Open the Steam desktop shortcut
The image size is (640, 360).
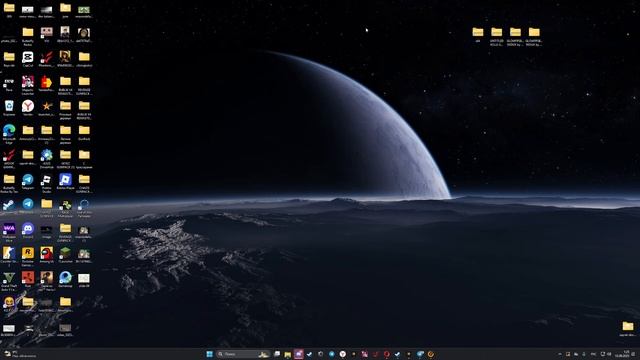(x=9, y=204)
